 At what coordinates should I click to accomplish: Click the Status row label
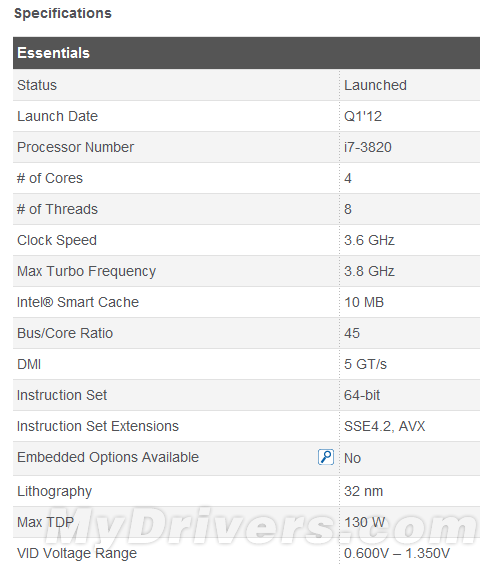point(37,85)
